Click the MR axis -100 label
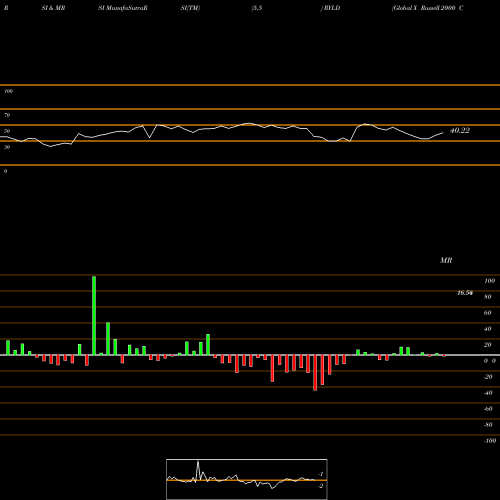This screenshot has height=500, width=500. 490,441
